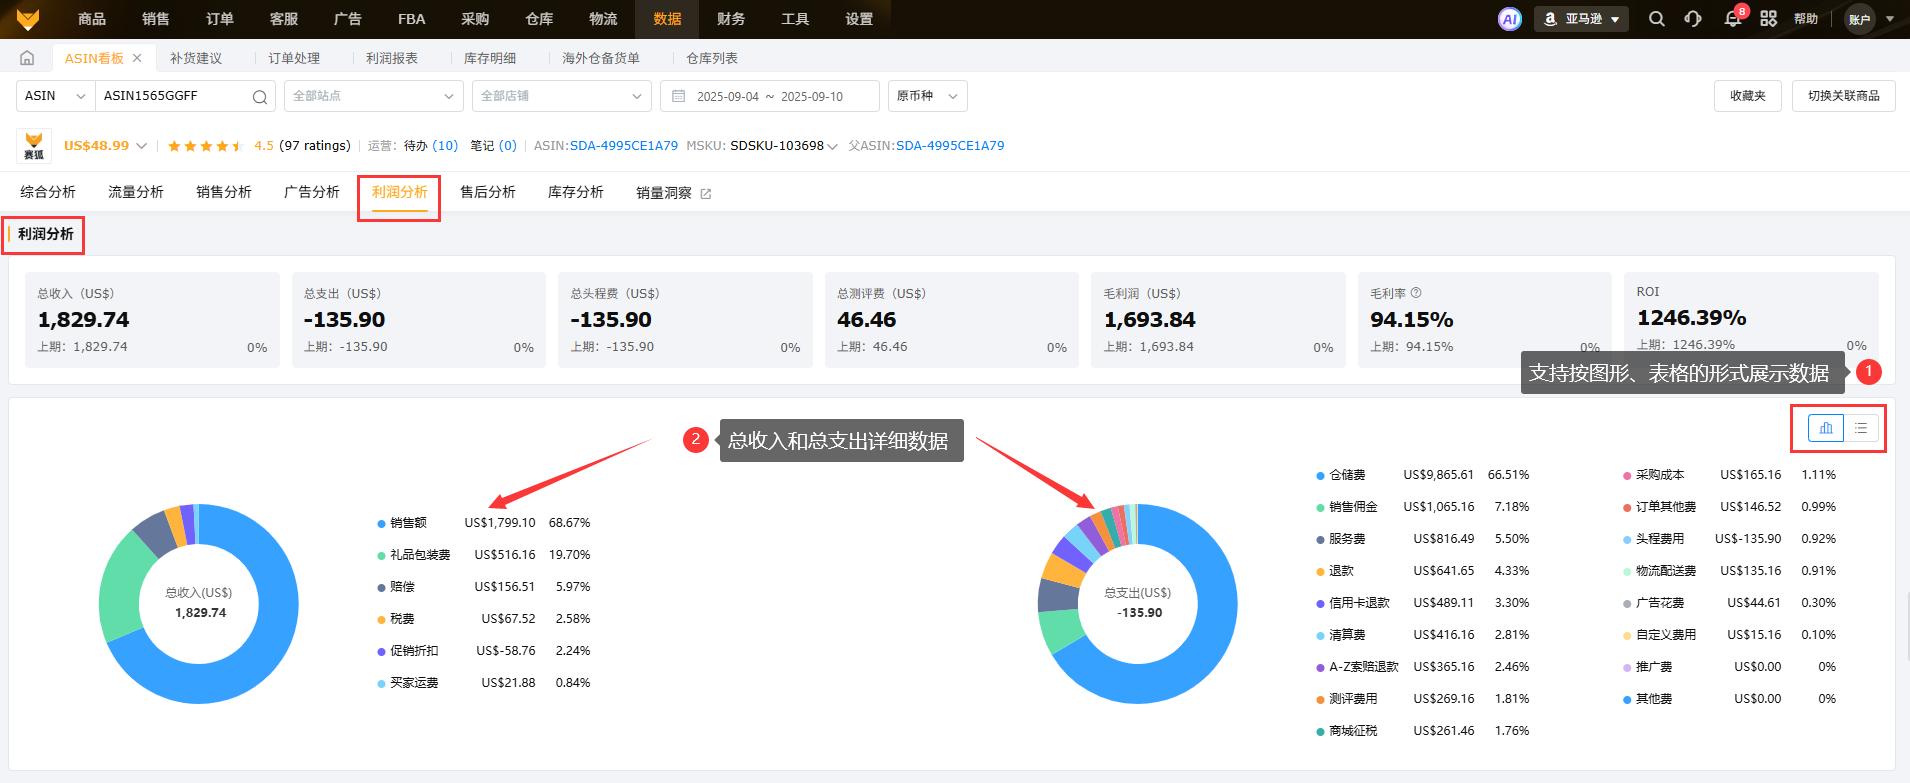This screenshot has height=783, width=1910.
Task: Click the 切换关联商品 button
Action: 1843,96
